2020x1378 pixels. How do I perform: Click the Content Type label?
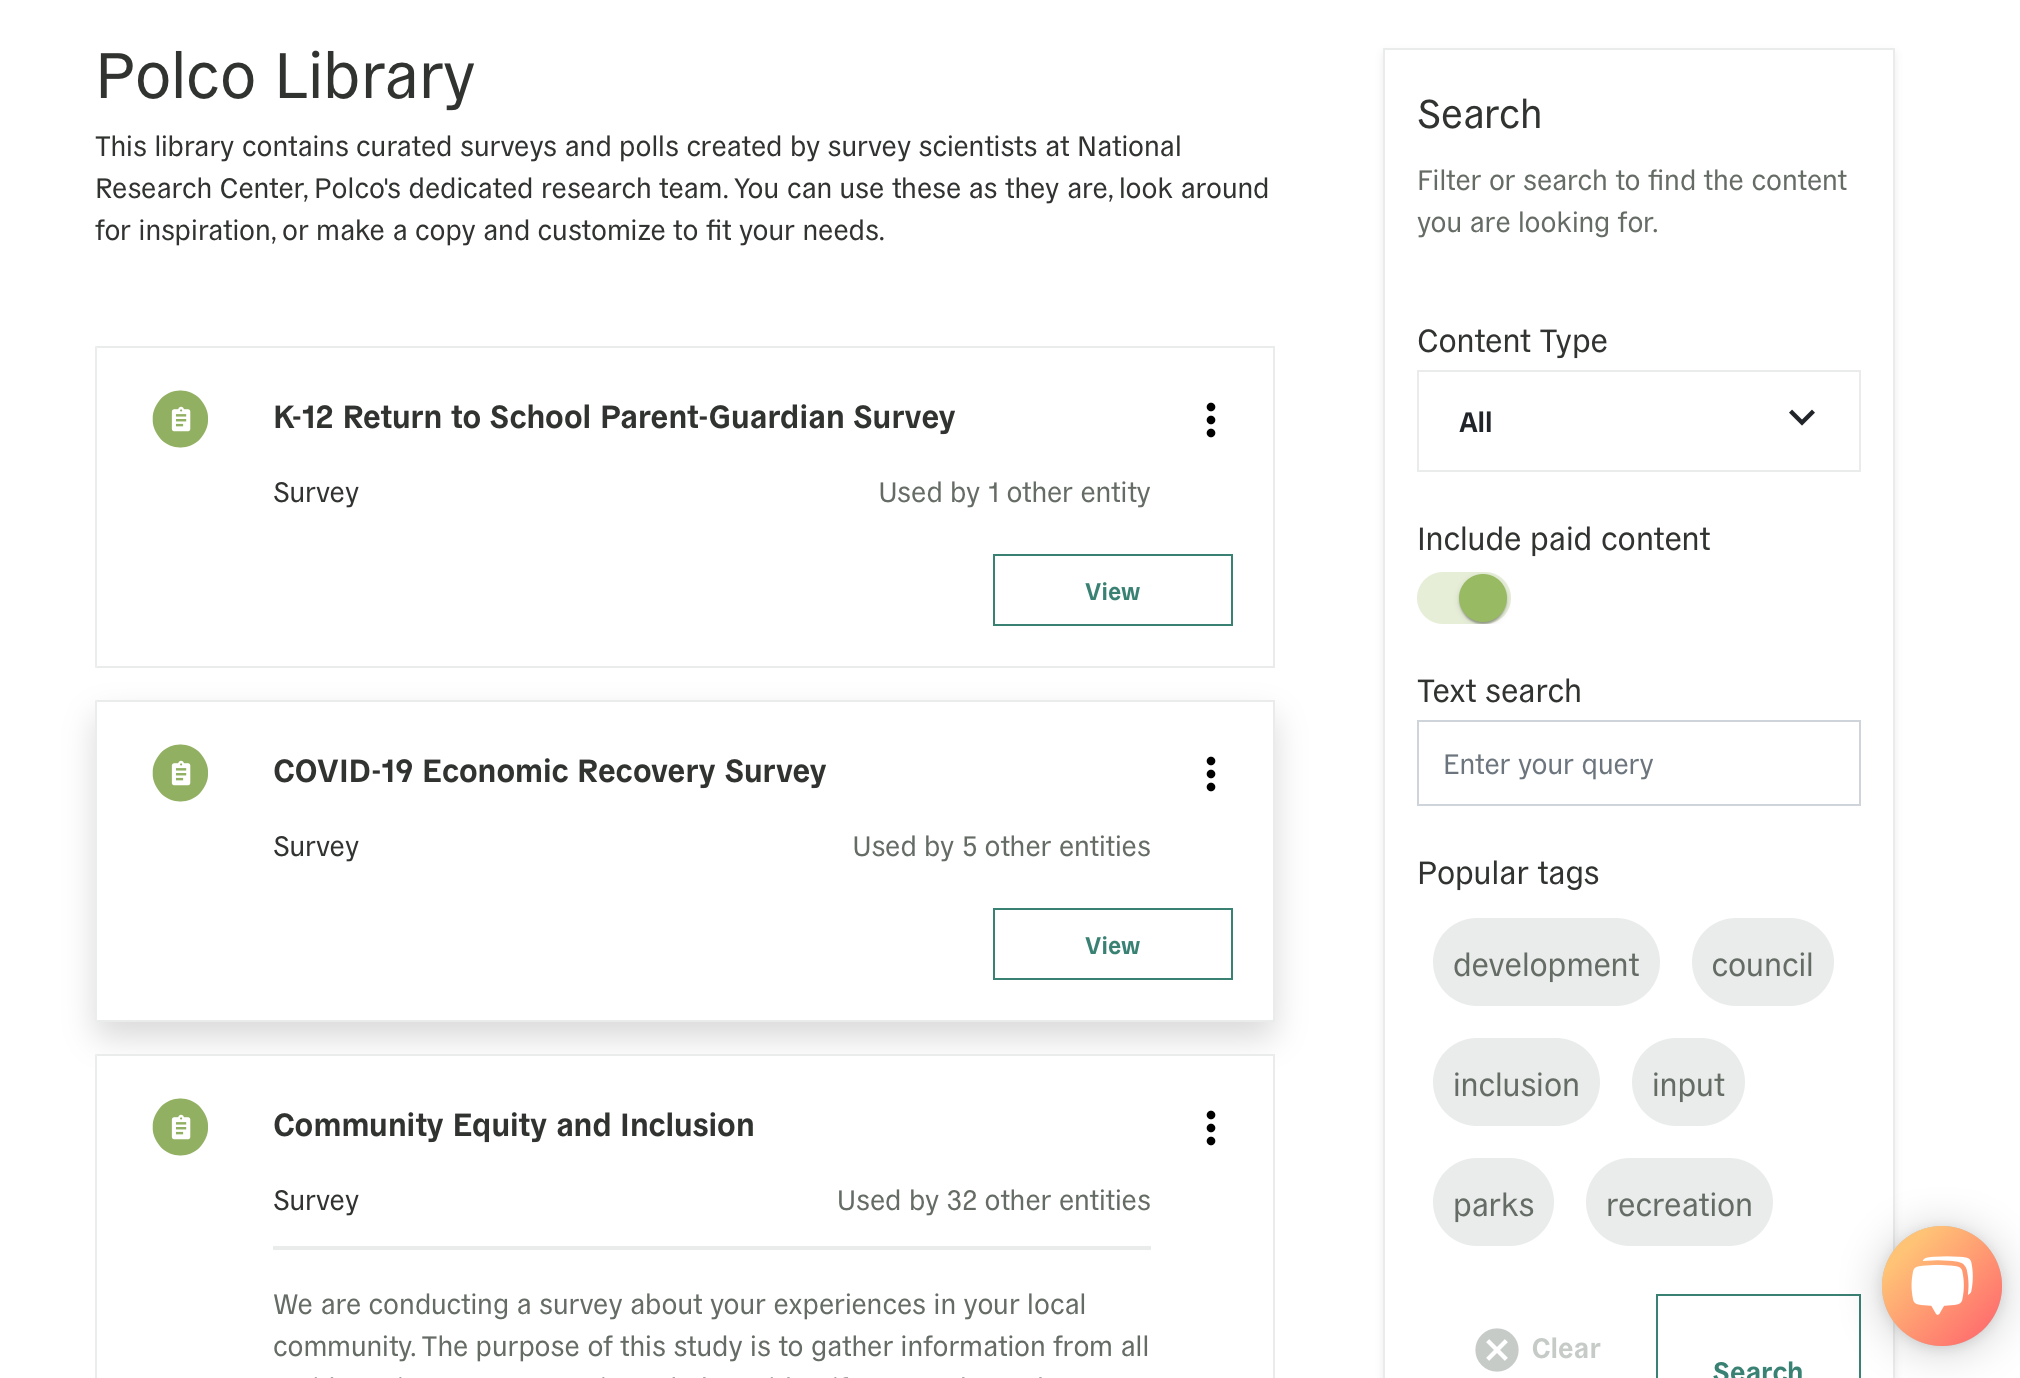1512,341
